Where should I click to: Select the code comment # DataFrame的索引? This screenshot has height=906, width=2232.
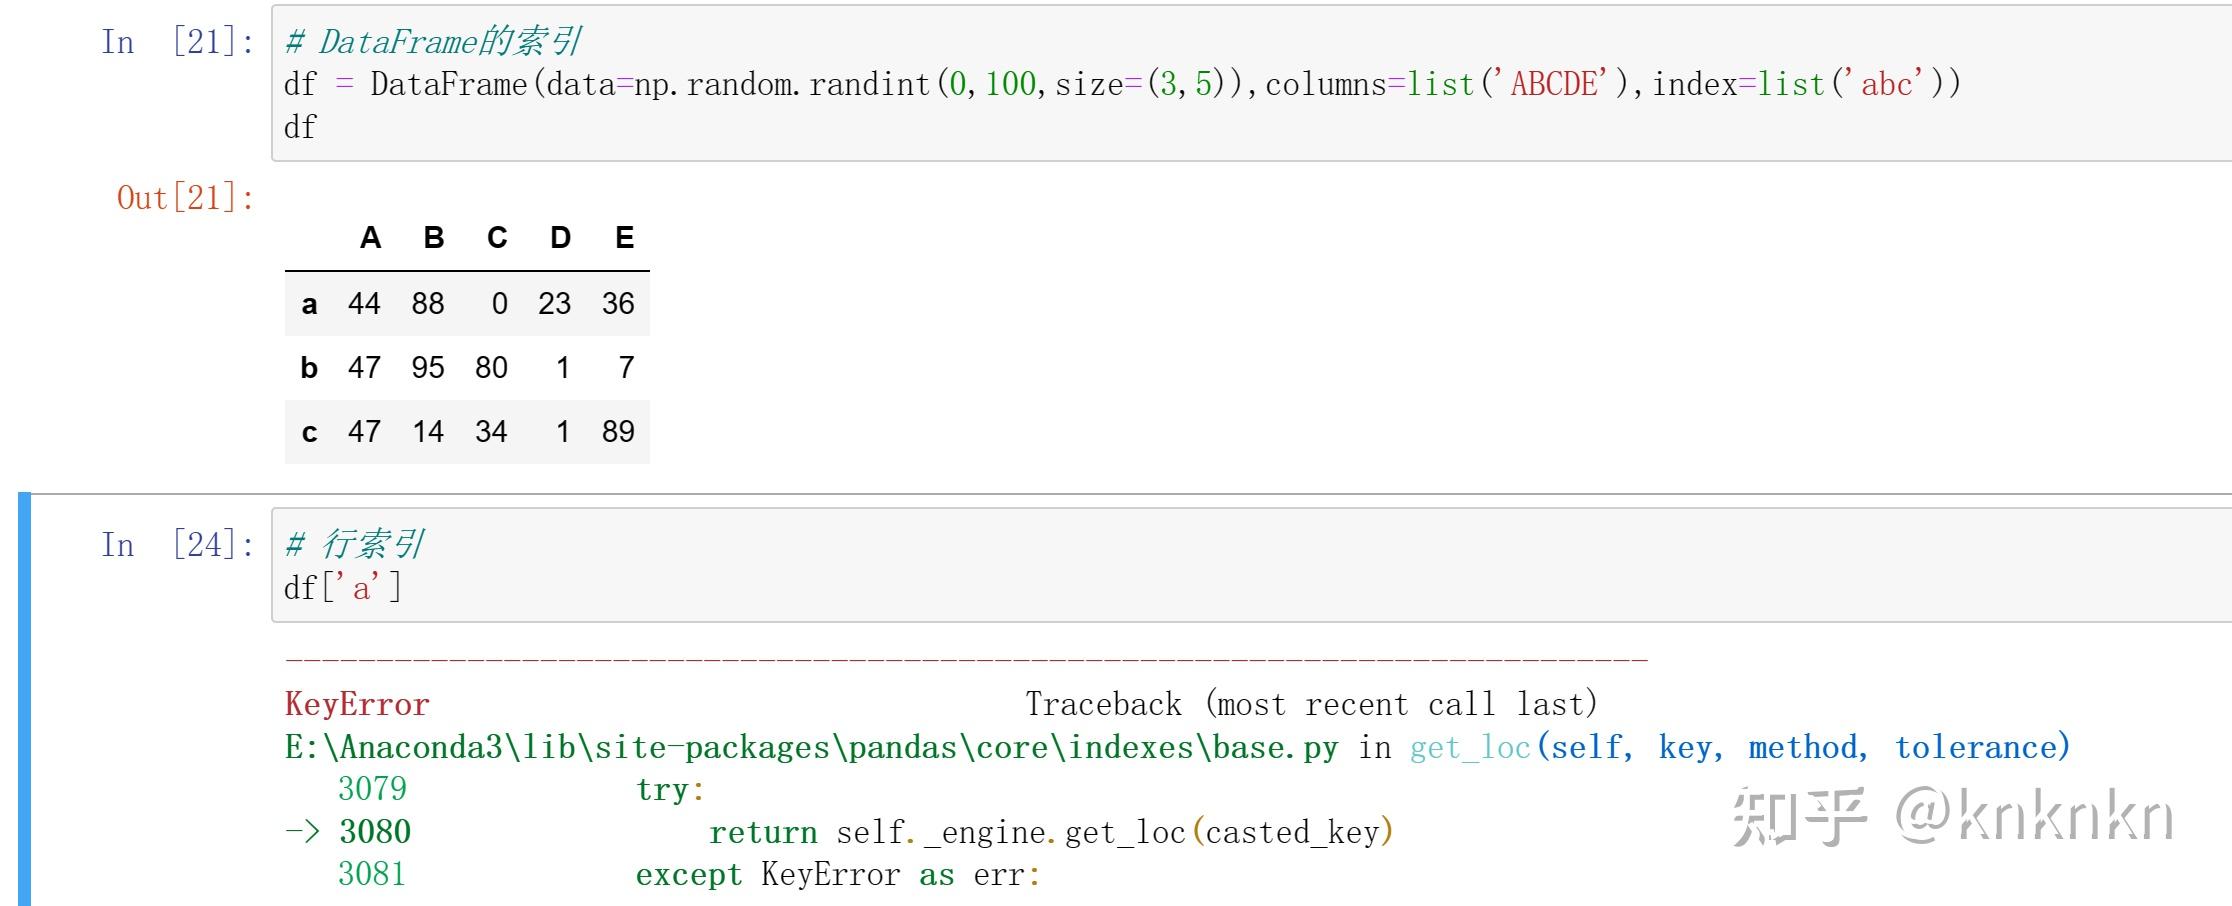coord(435,42)
